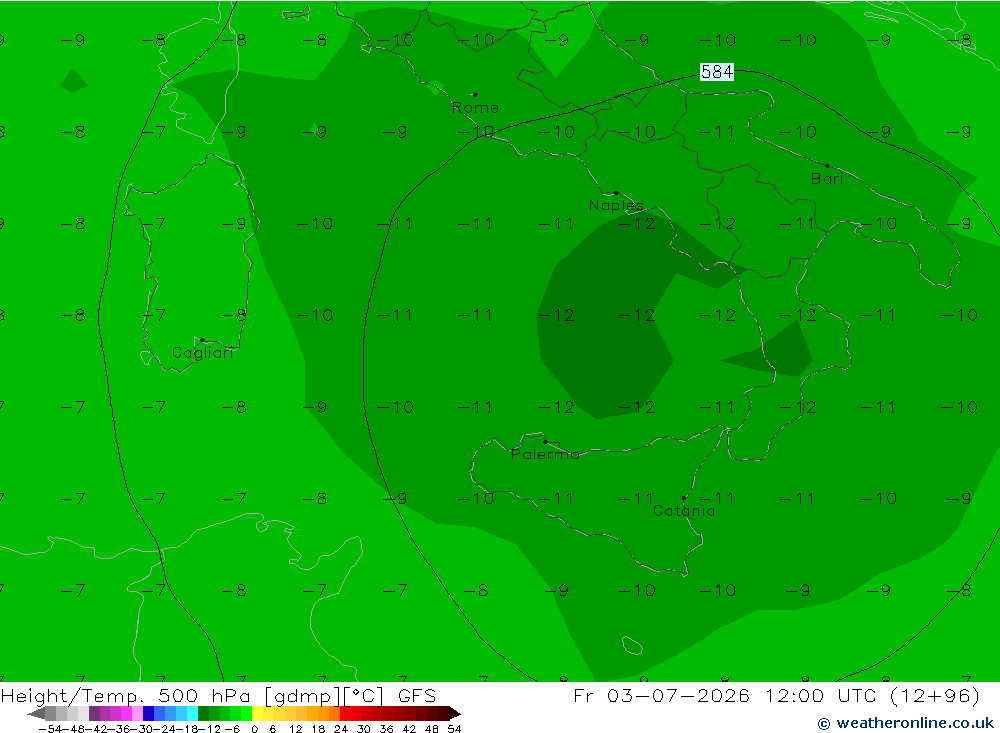Click the grey left-arrow end of color scale

(36, 714)
